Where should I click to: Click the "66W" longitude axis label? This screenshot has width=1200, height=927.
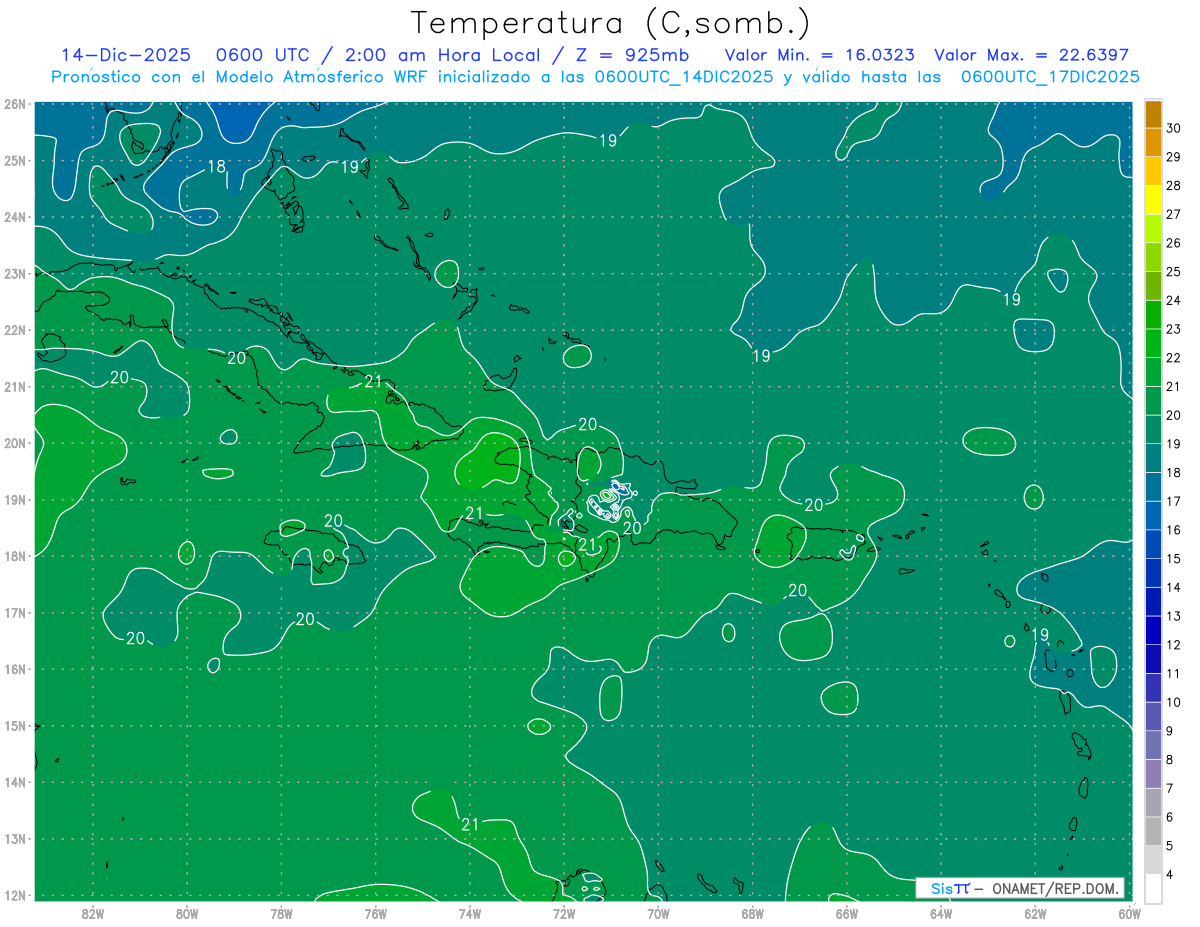(x=846, y=912)
